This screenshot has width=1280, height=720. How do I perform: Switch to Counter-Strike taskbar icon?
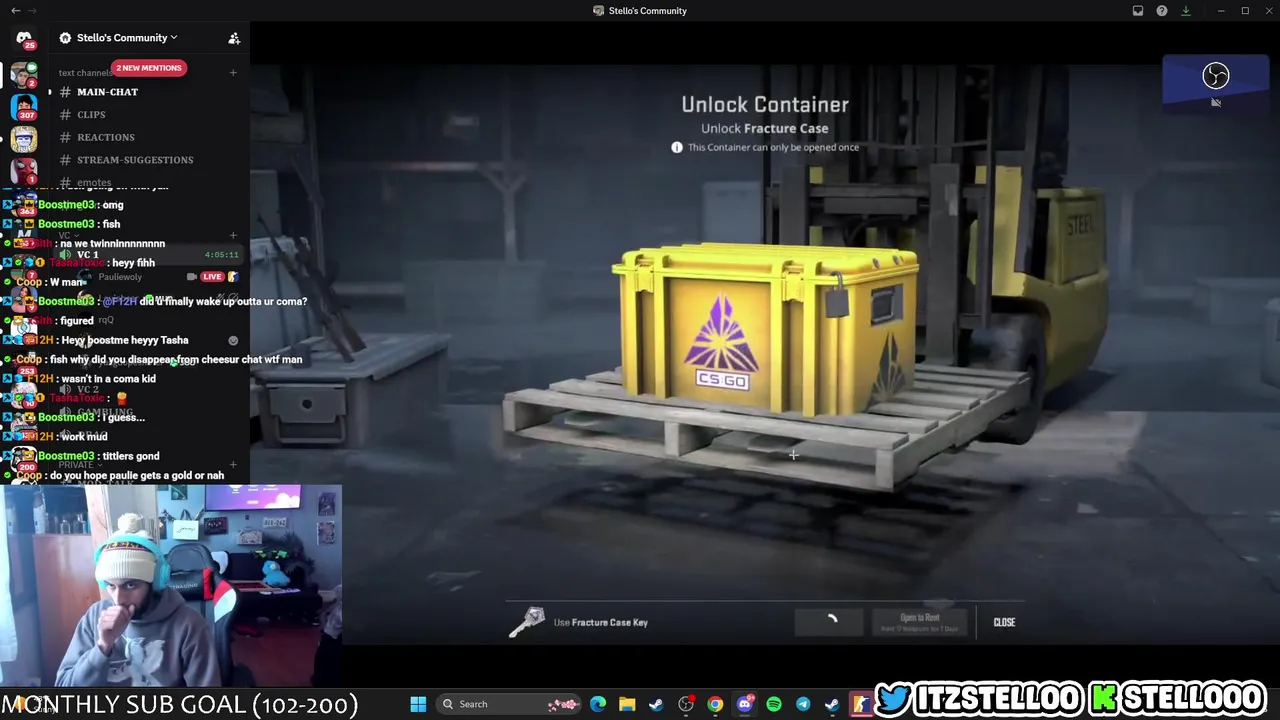pyautogui.click(x=860, y=704)
